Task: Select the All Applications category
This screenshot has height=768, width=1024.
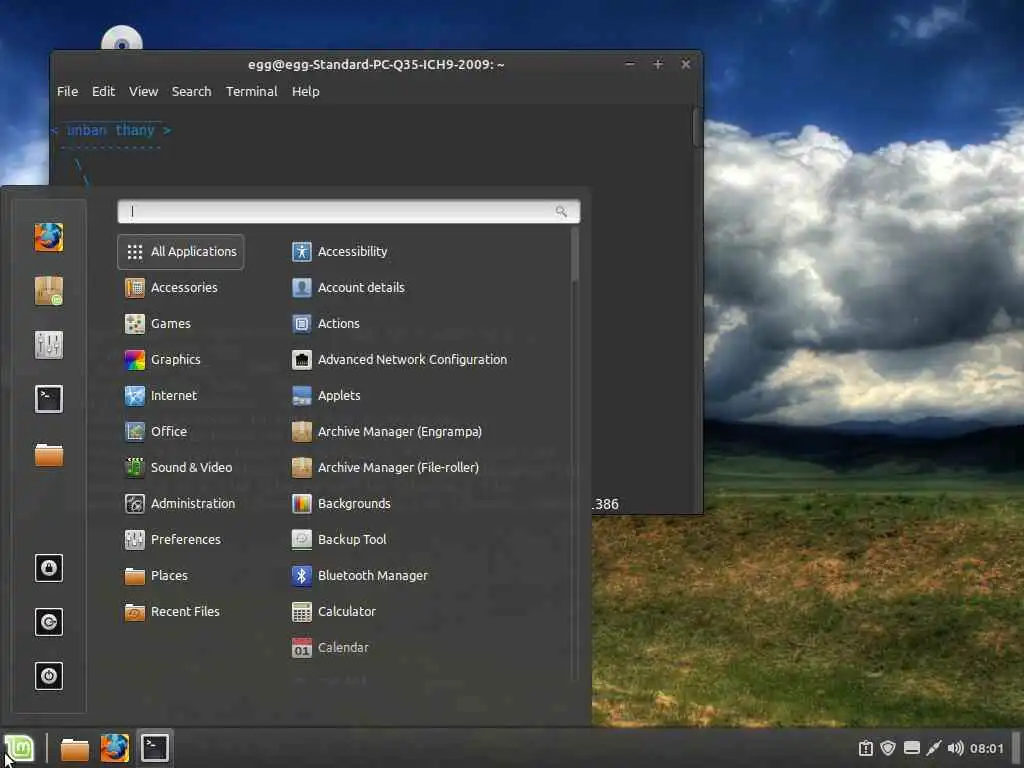Action: [181, 251]
